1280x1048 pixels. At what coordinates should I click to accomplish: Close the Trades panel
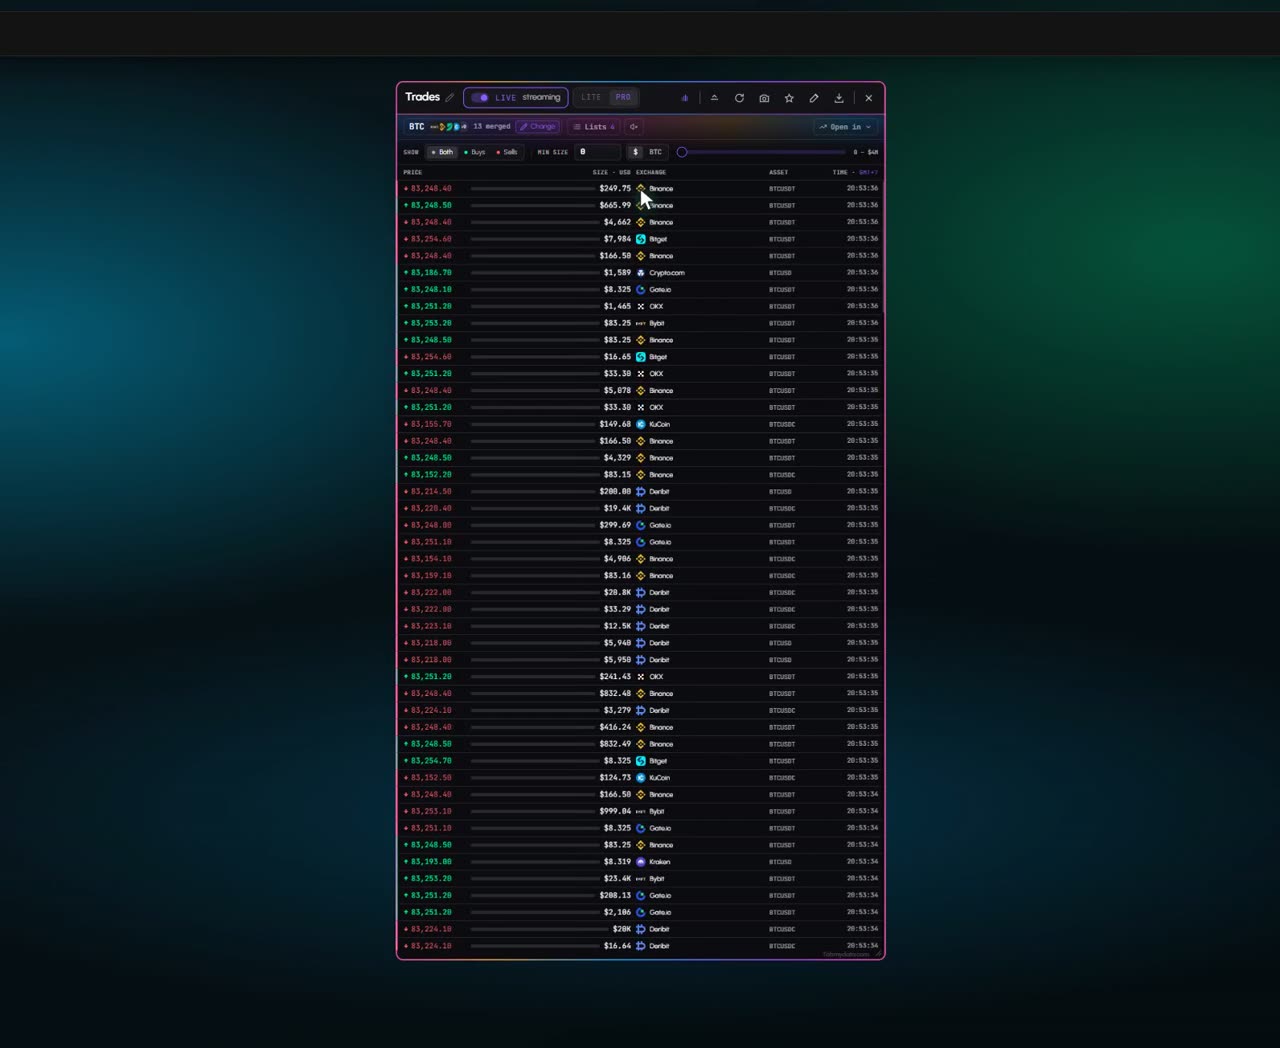[869, 98]
